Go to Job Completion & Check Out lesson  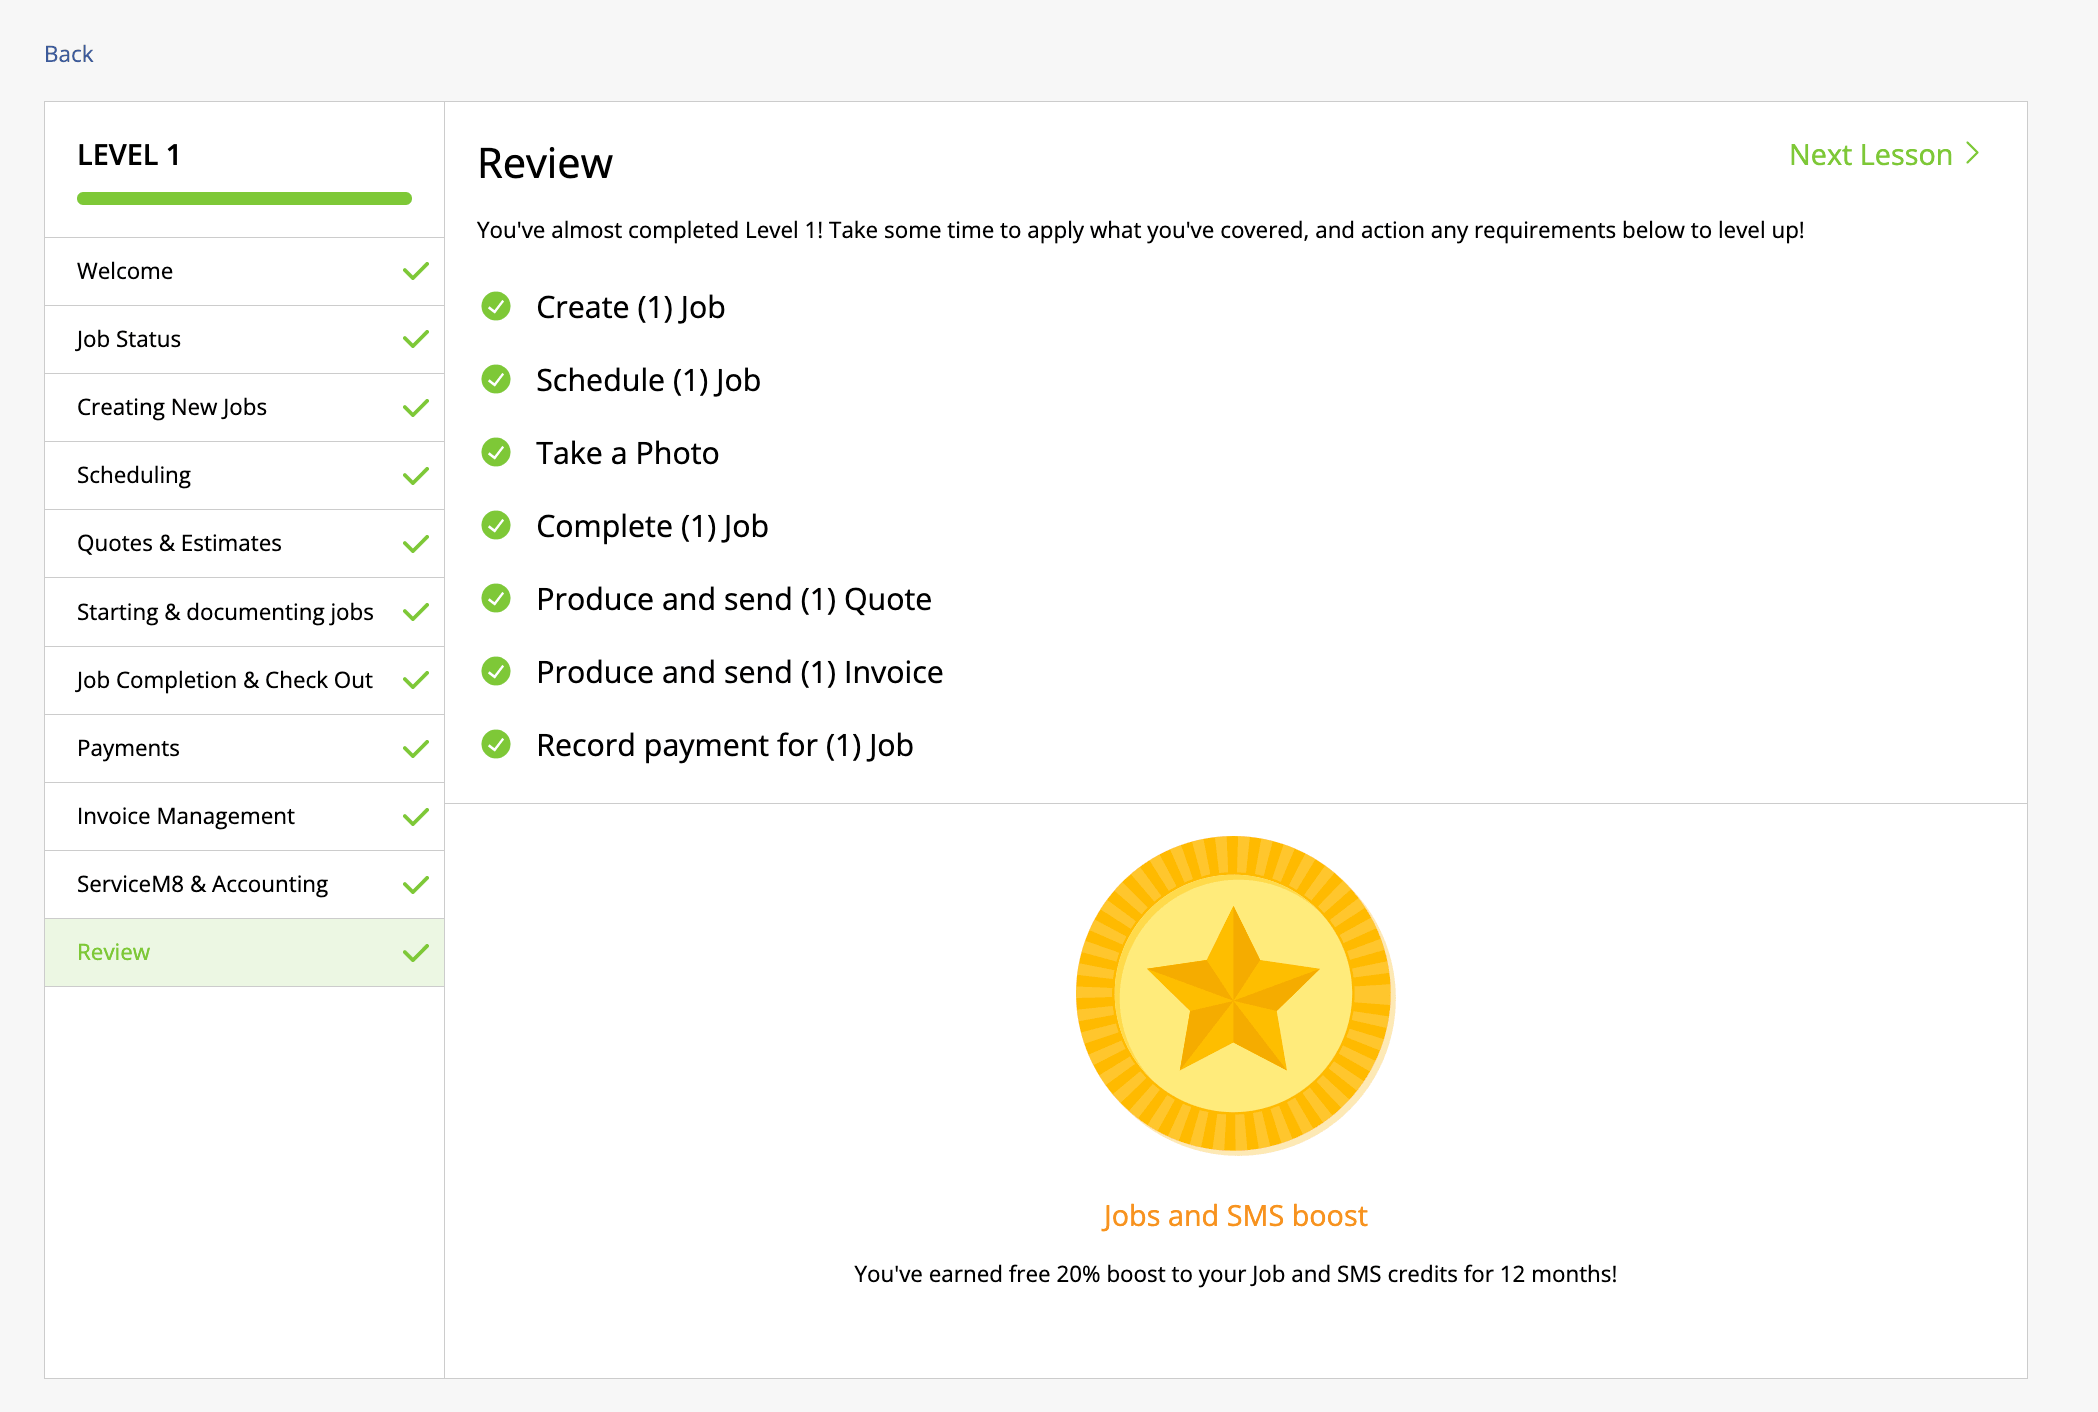[x=224, y=680]
